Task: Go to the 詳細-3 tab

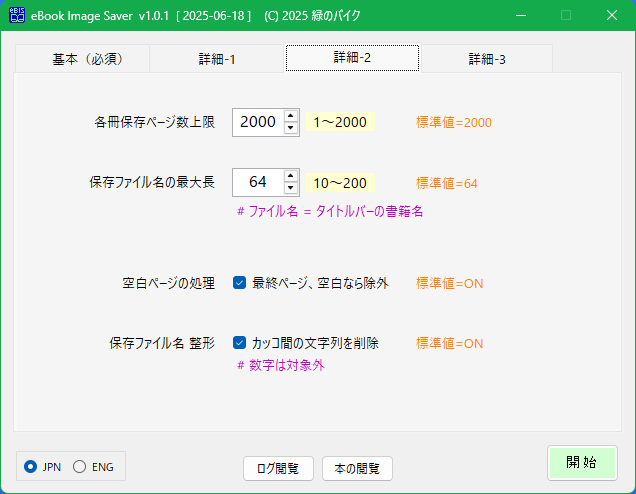Action: point(487,59)
